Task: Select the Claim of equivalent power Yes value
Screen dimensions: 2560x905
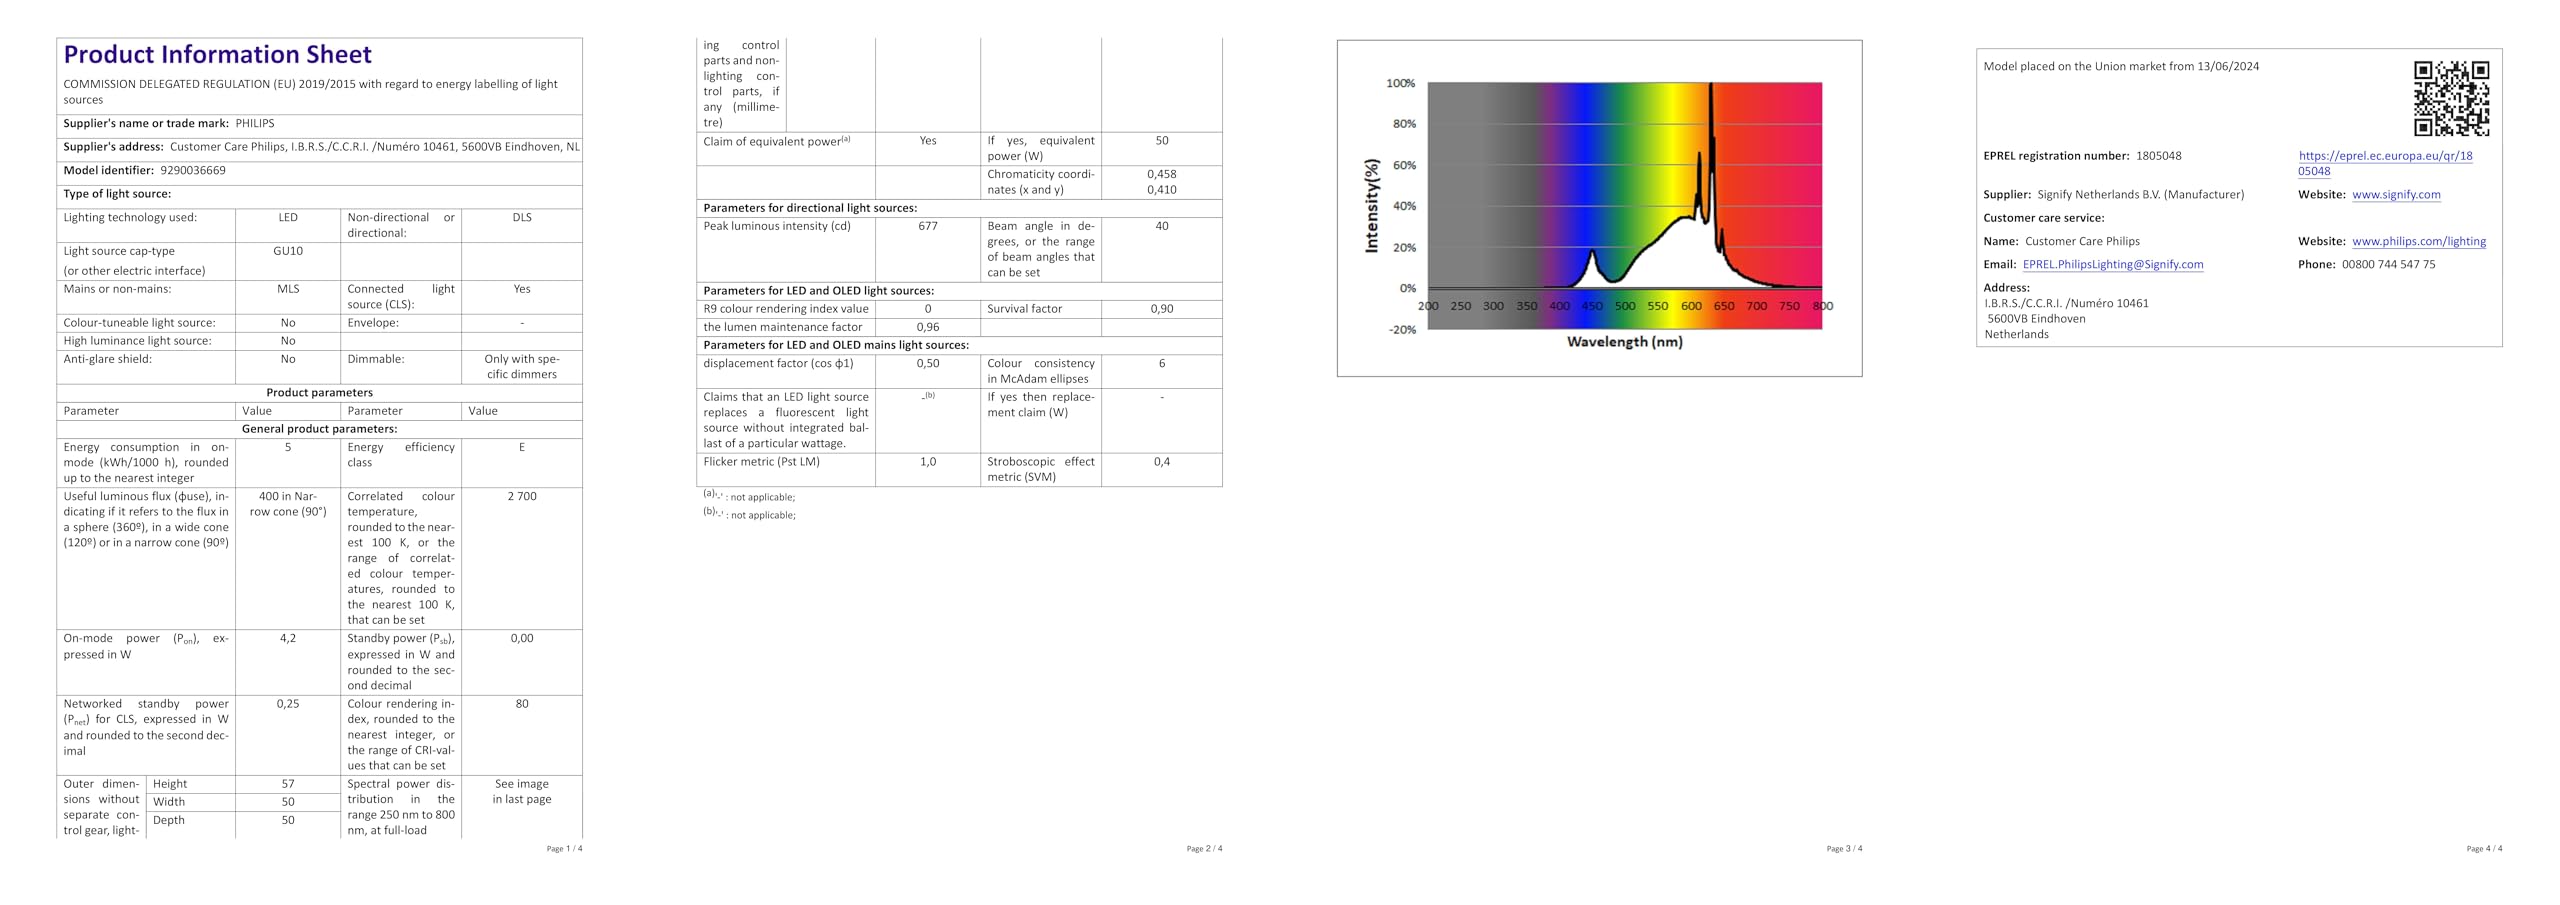Action: (x=926, y=140)
